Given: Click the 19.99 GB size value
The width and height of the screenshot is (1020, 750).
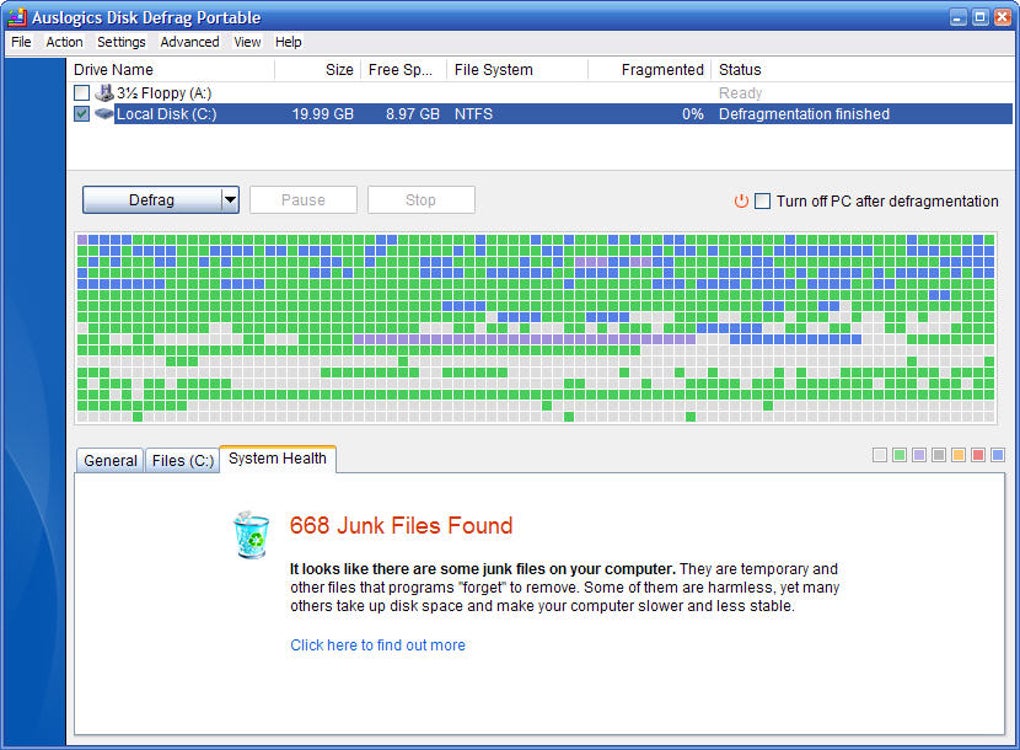Looking at the screenshot, I should 323,114.
